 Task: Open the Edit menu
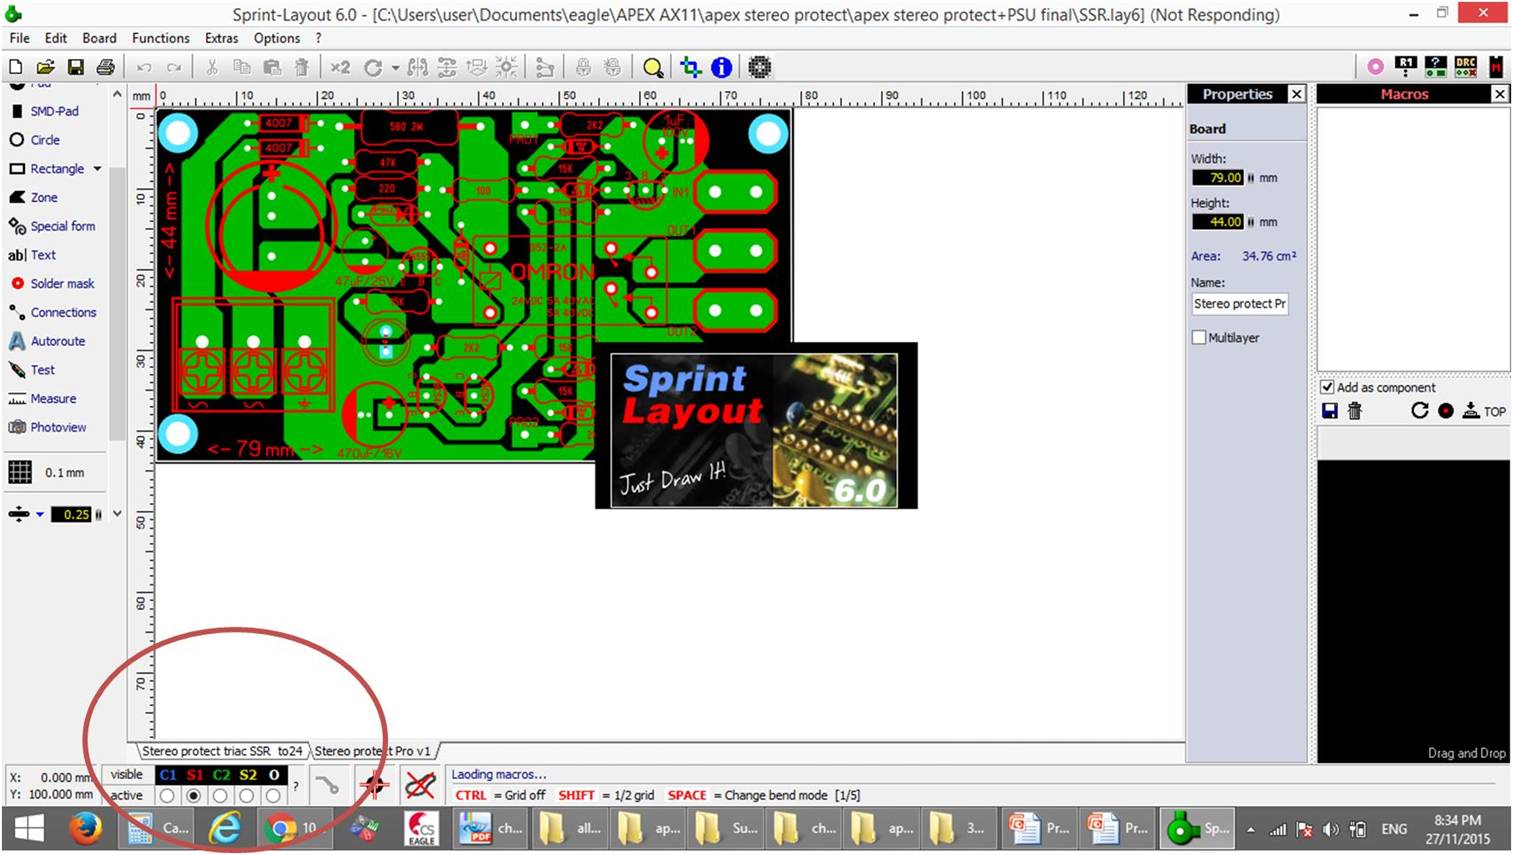[x=56, y=38]
